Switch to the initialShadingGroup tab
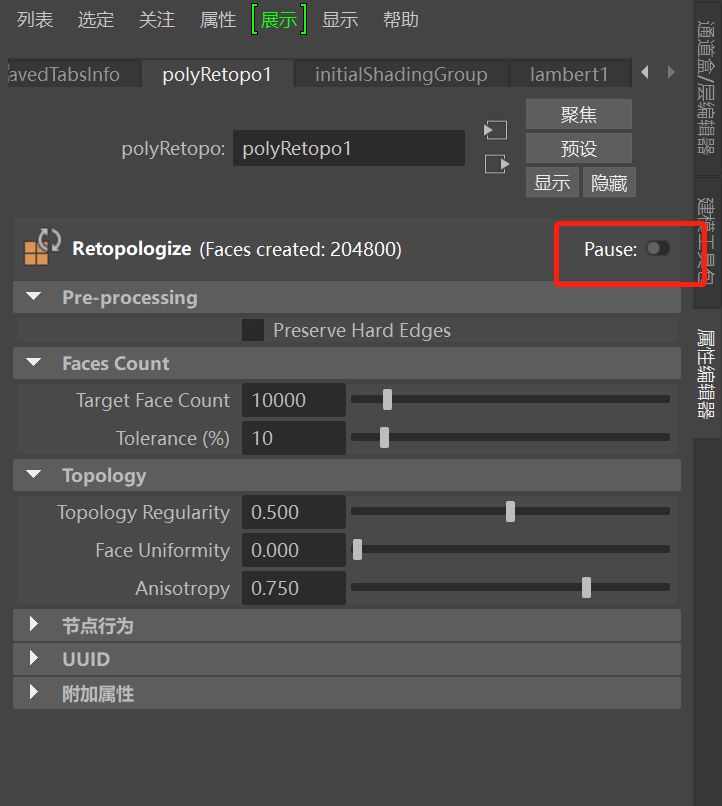The image size is (722, 806). pos(401,75)
